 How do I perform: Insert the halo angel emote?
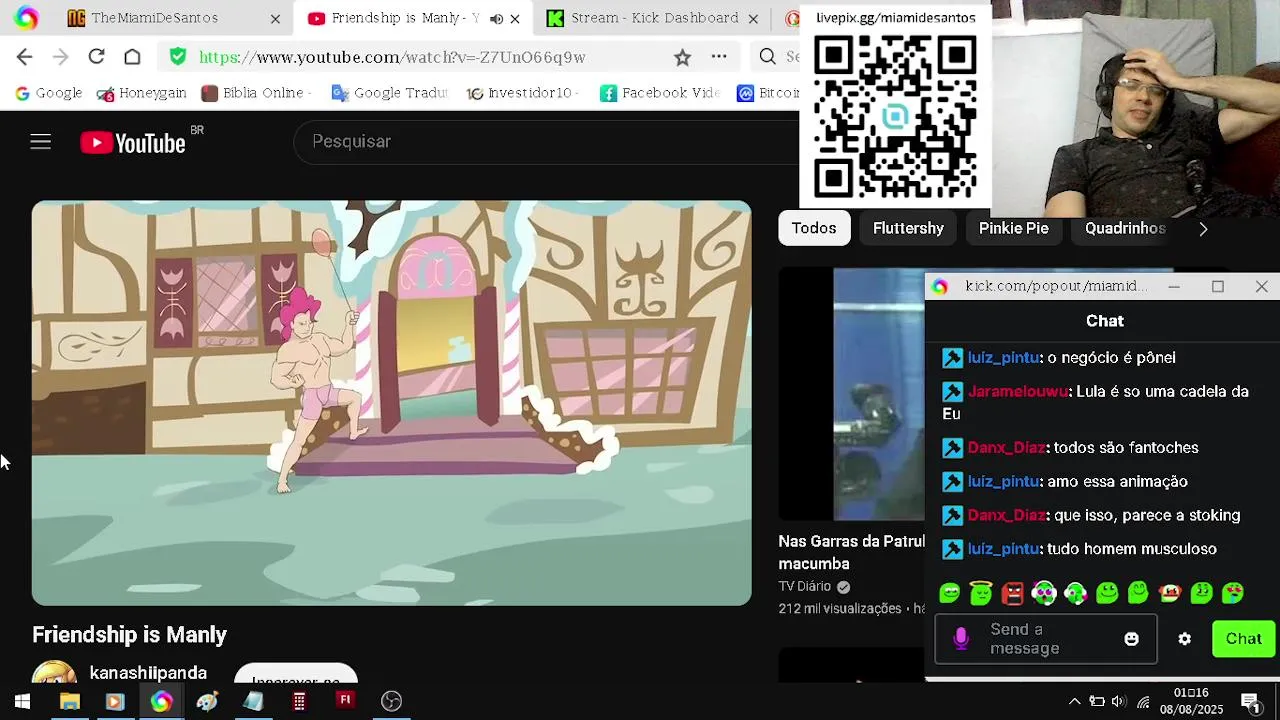click(981, 593)
